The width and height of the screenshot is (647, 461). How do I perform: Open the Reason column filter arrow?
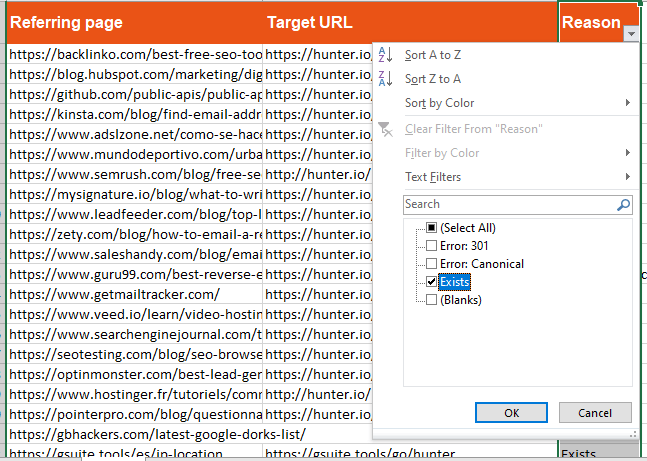[x=631, y=34]
